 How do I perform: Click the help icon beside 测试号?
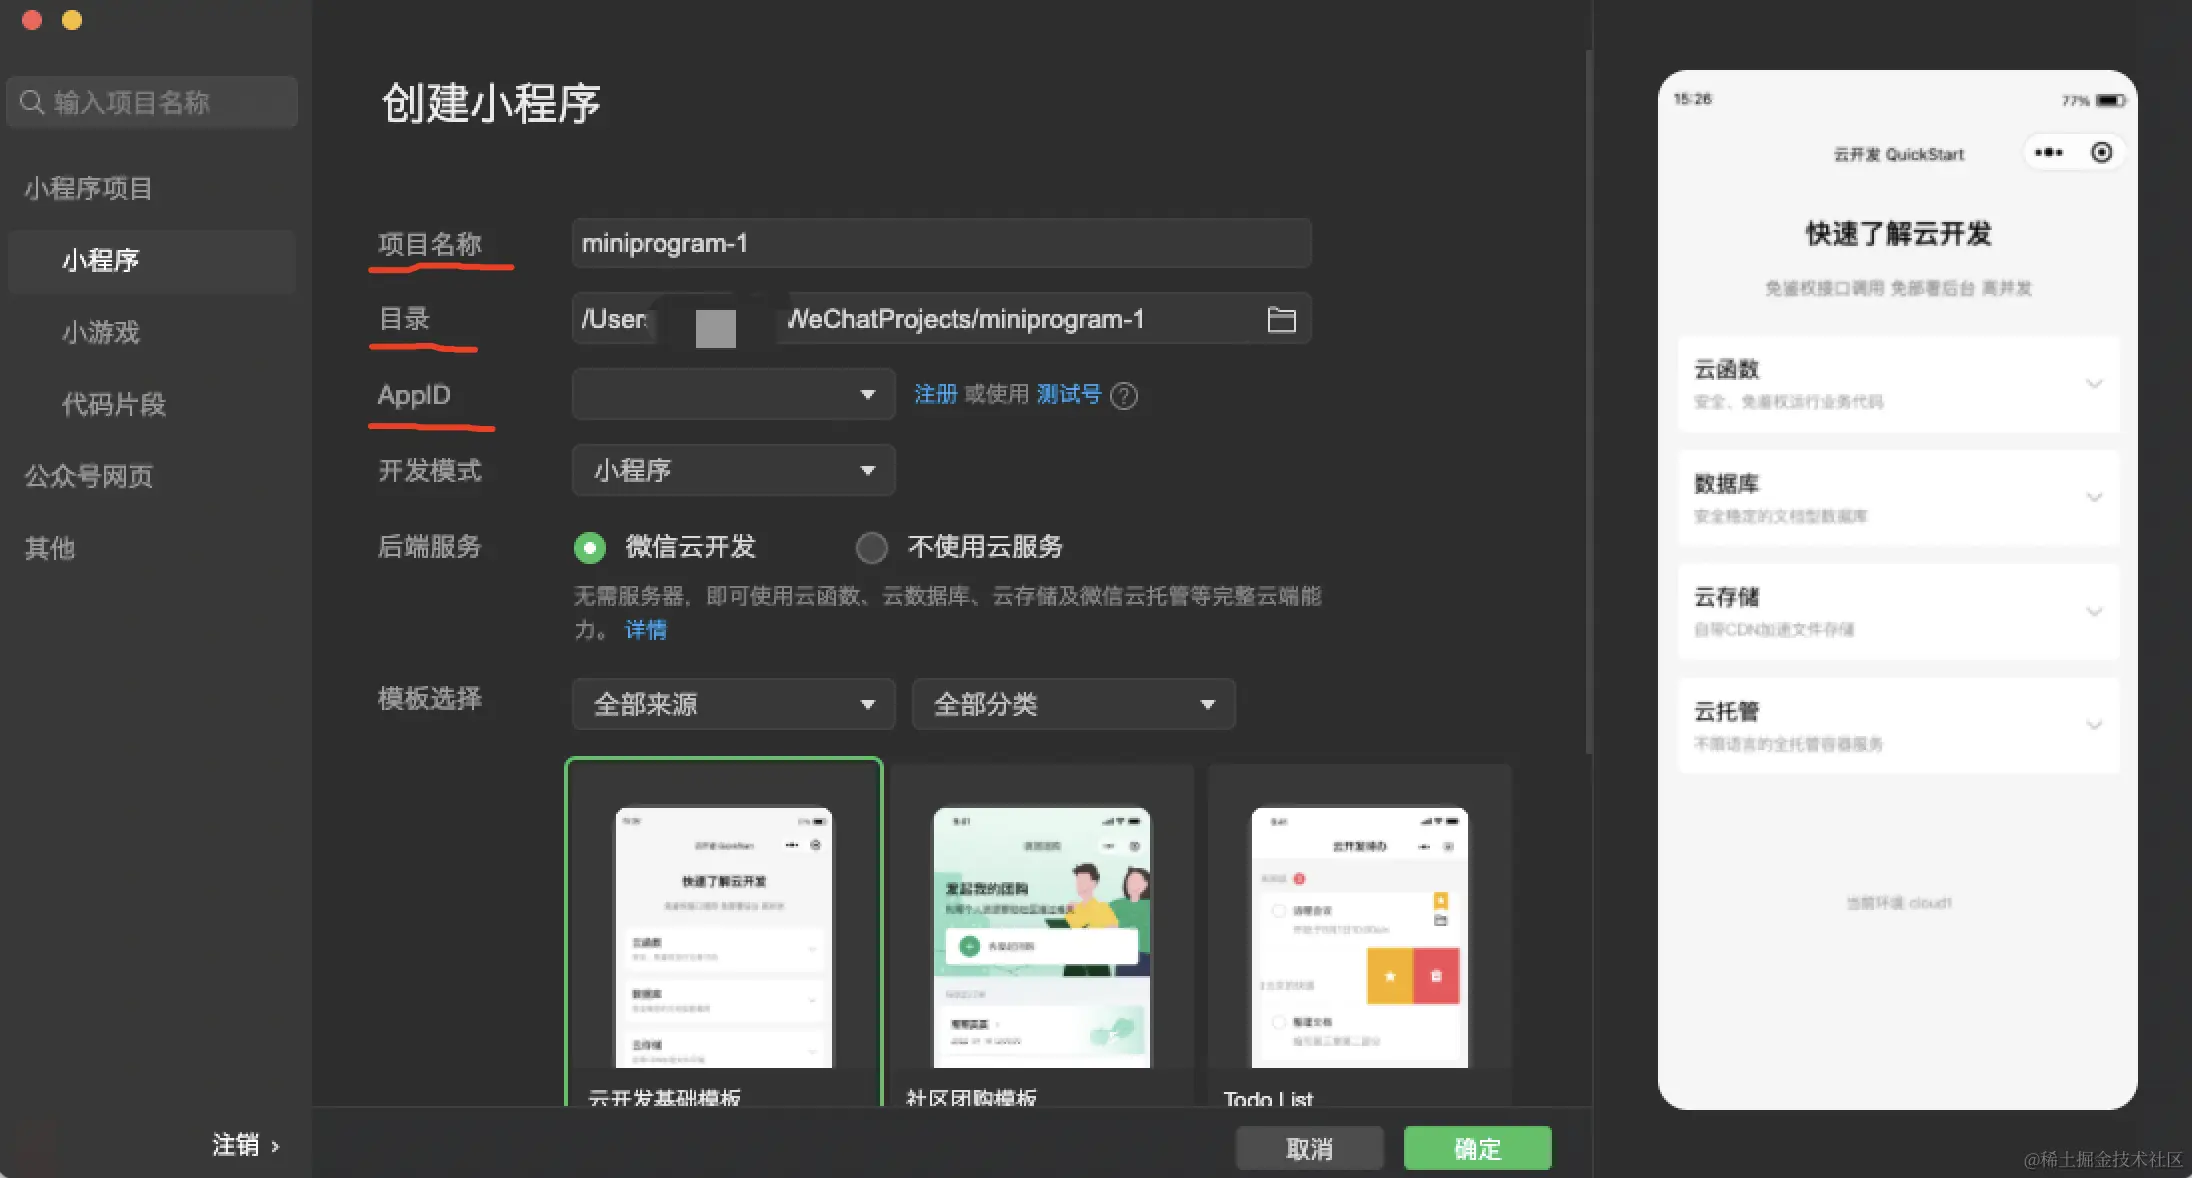click(1123, 396)
